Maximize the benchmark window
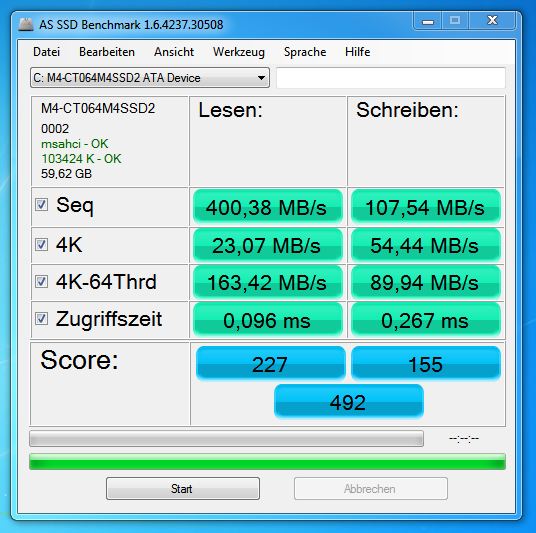This screenshot has width=536, height=533. 455,21
